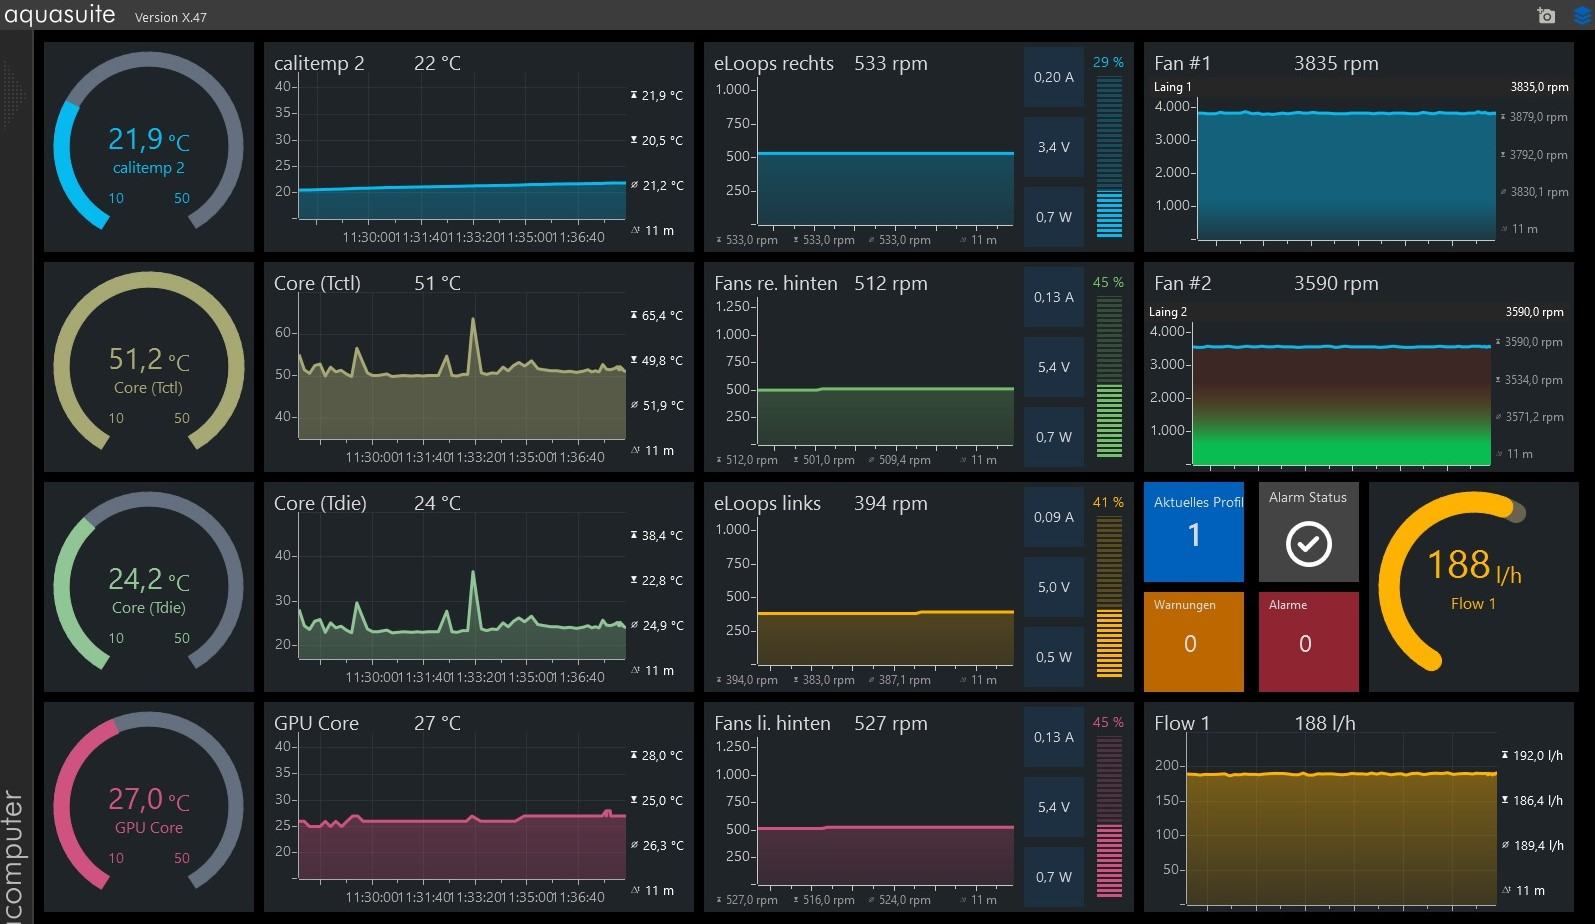Click the Fans li. hinten panel title
Screen dimensions: 1595x924
(x=772, y=723)
